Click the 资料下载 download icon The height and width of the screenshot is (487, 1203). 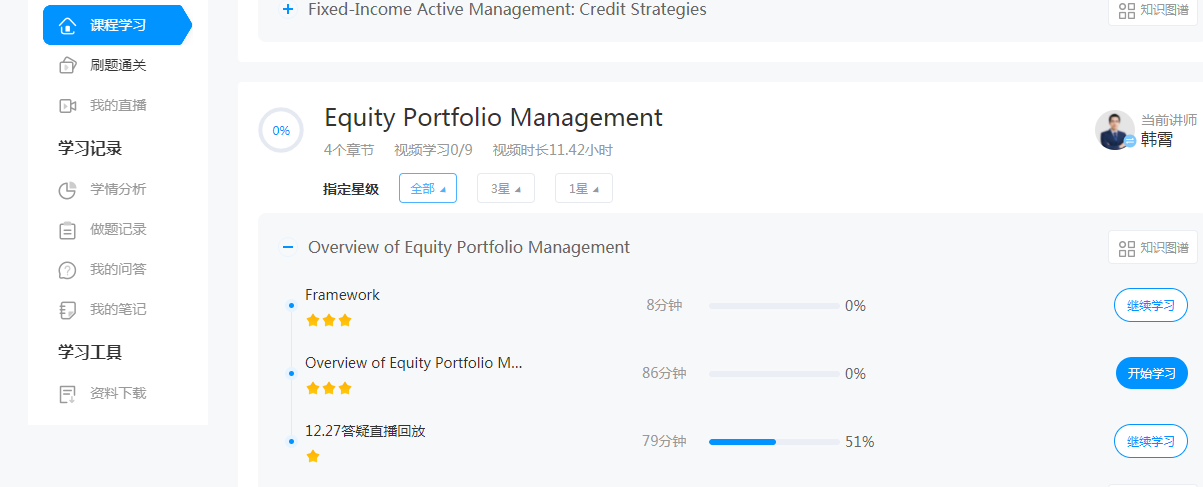click(68, 394)
